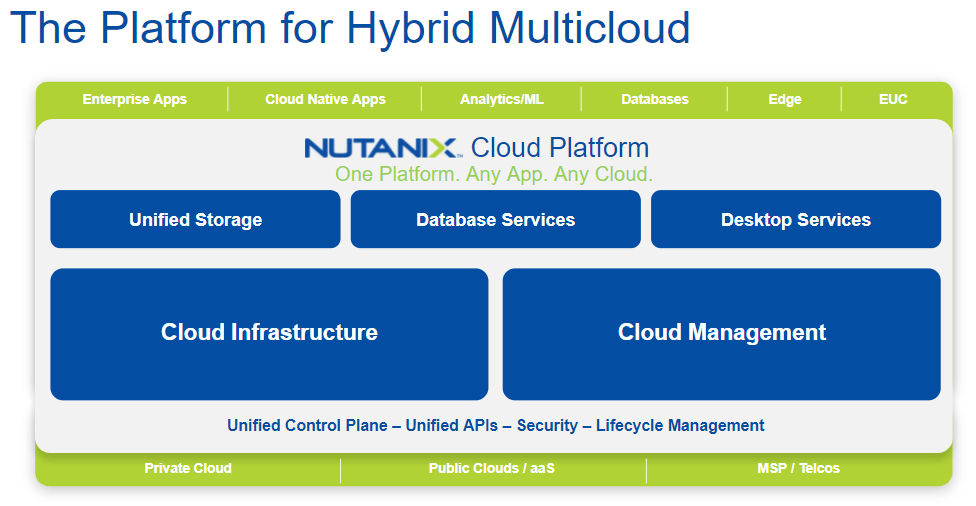This screenshot has width=976, height=506.
Task: Click the 'Lifecycle Management' text
Action: (x=680, y=425)
